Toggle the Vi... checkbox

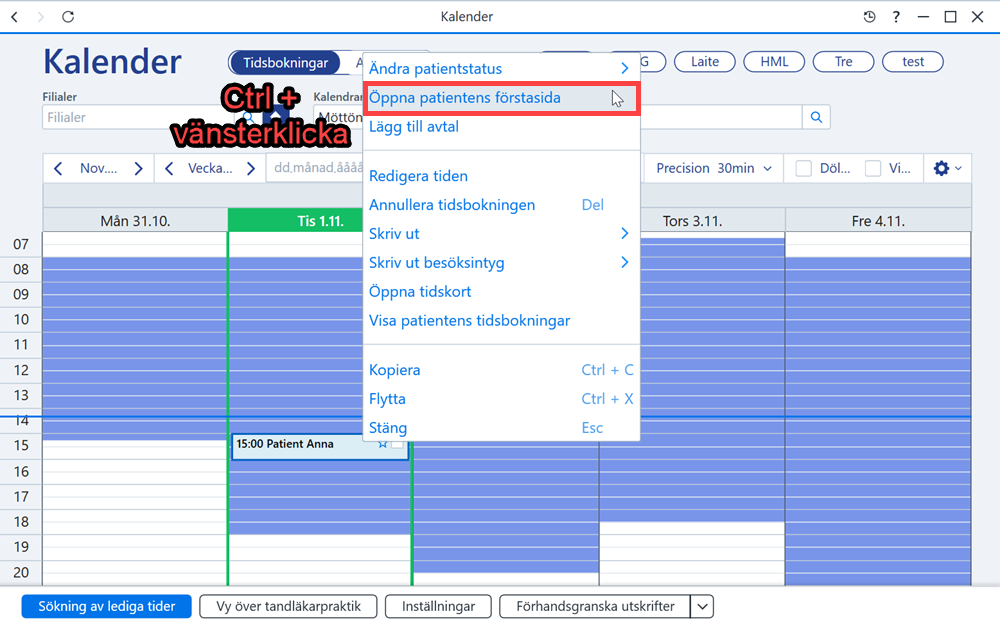click(872, 168)
